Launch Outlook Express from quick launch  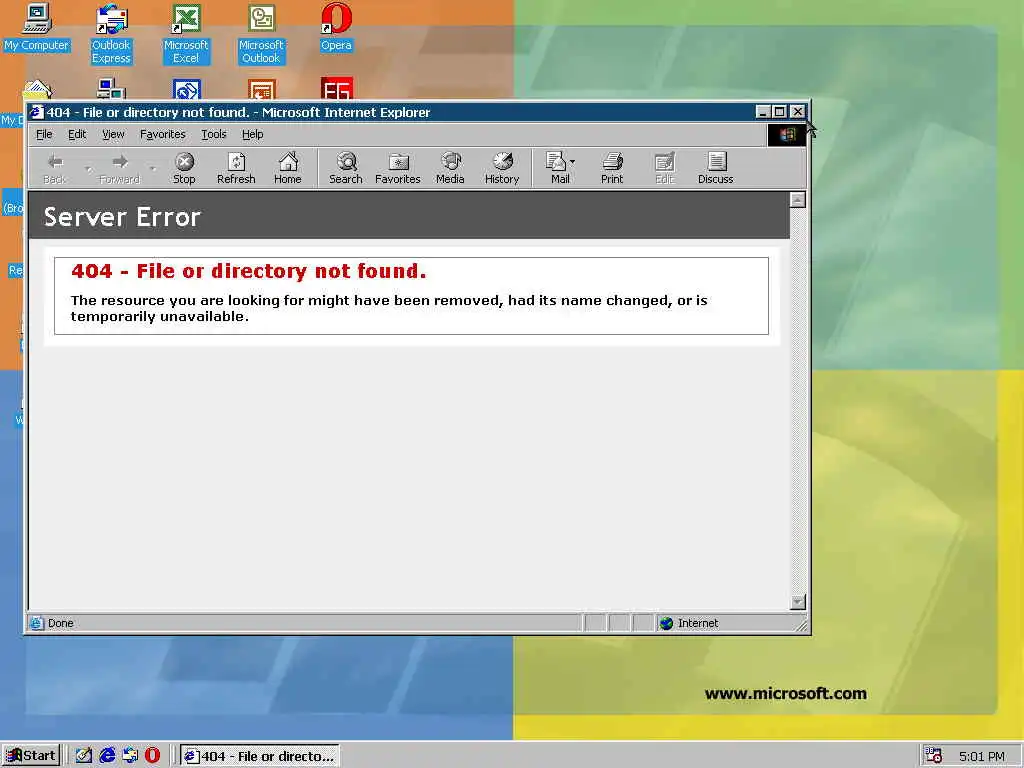130,756
